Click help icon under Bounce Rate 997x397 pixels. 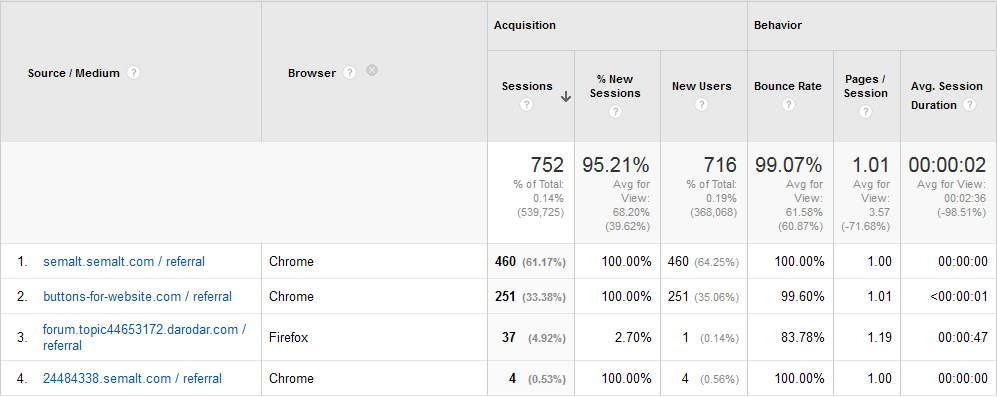click(x=788, y=106)
